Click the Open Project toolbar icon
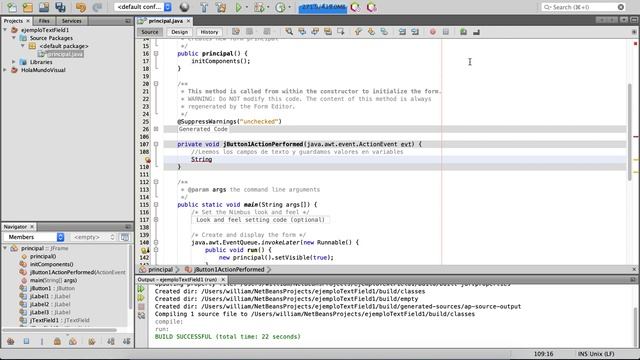The height and width of the screenshot is (360, 640). [x=44, y=7]
